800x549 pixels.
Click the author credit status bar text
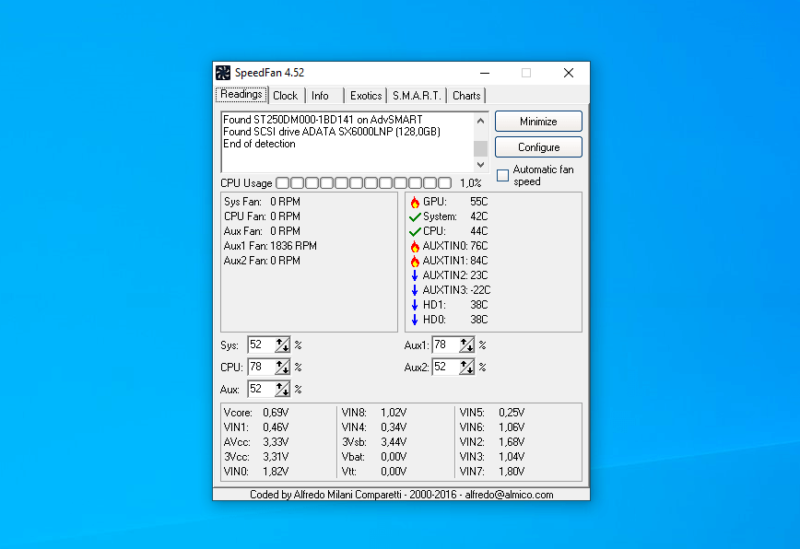tap(402, 494)
